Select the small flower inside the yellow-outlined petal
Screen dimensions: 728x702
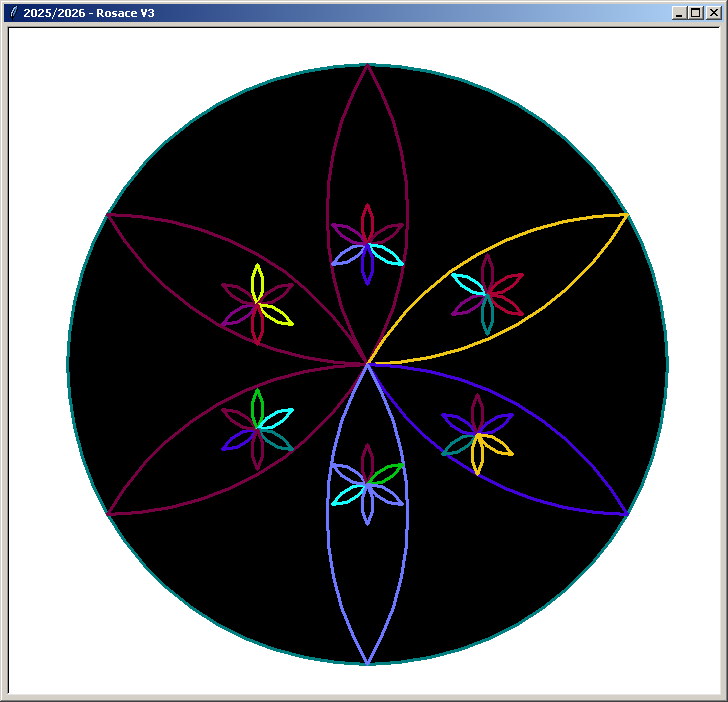click(x=487, y=294)
